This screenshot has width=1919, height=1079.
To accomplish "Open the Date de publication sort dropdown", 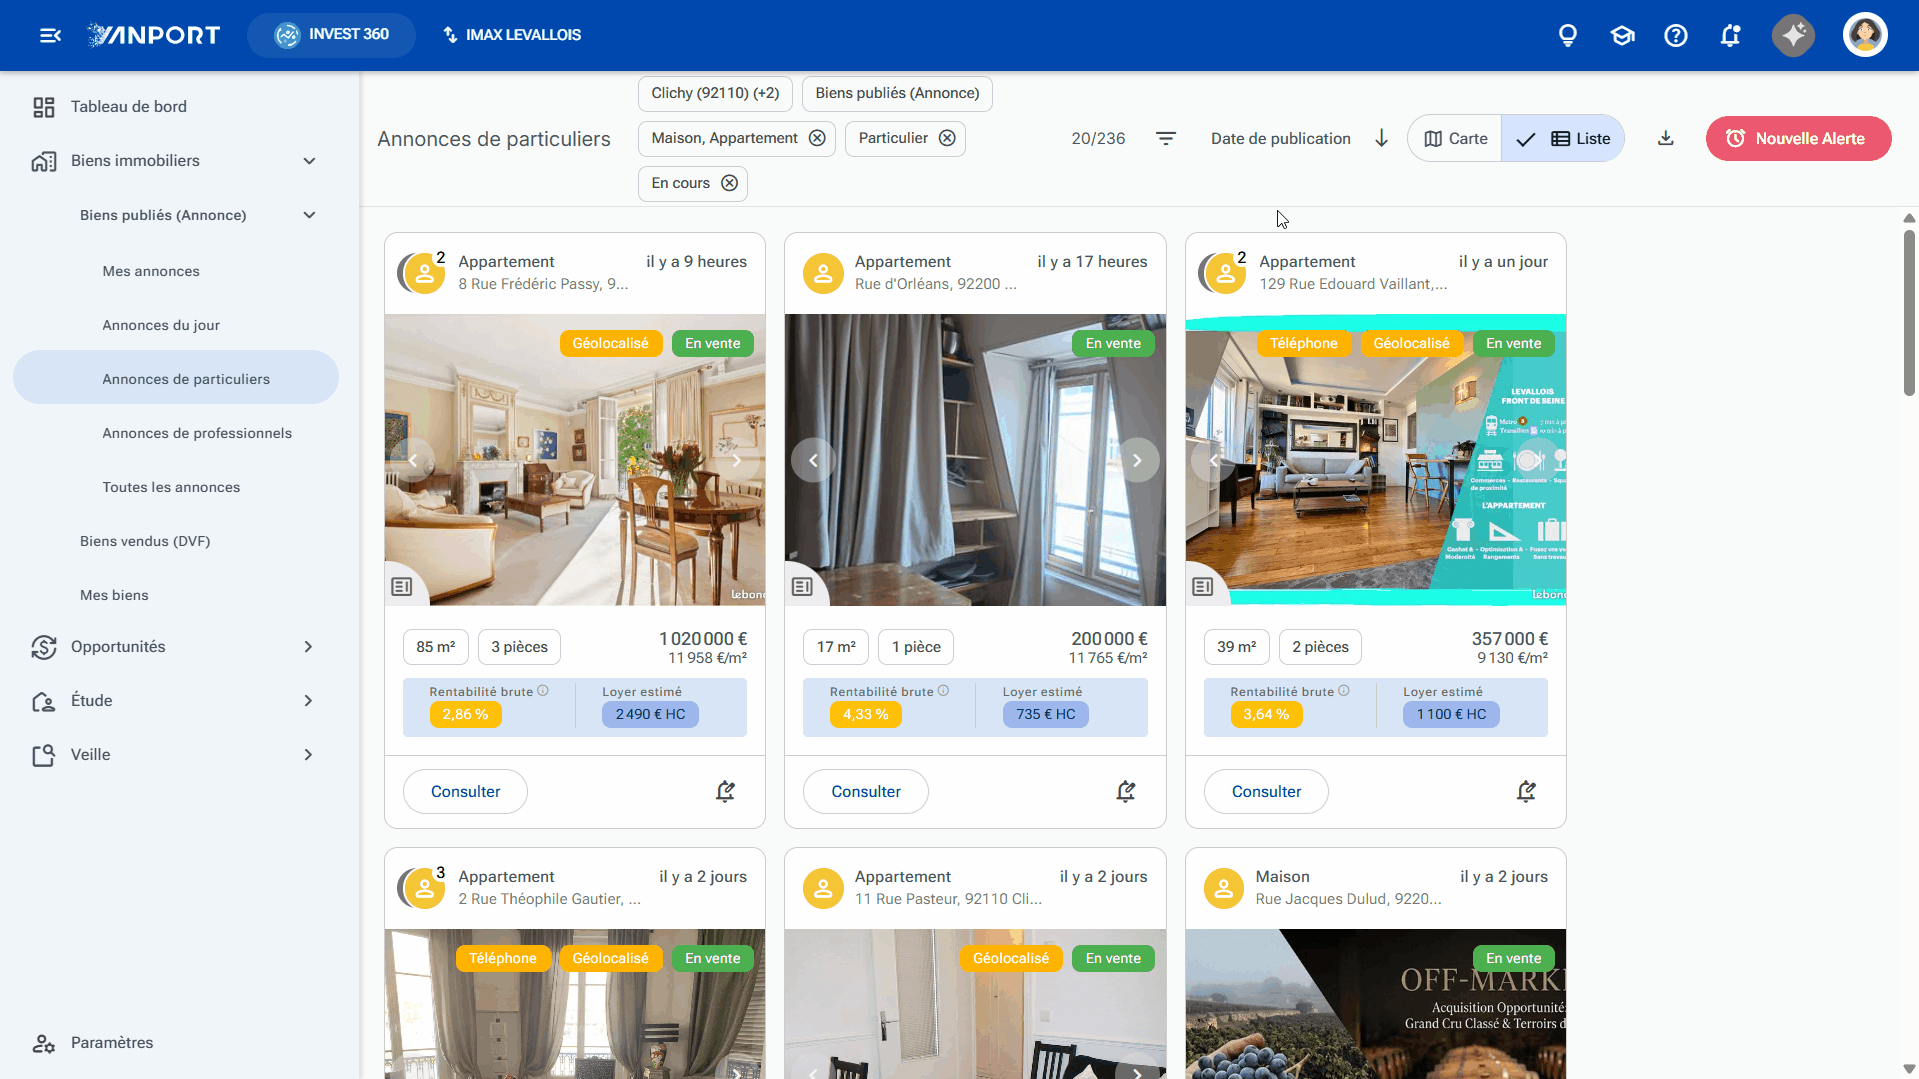I will [x=1280, y=139].
